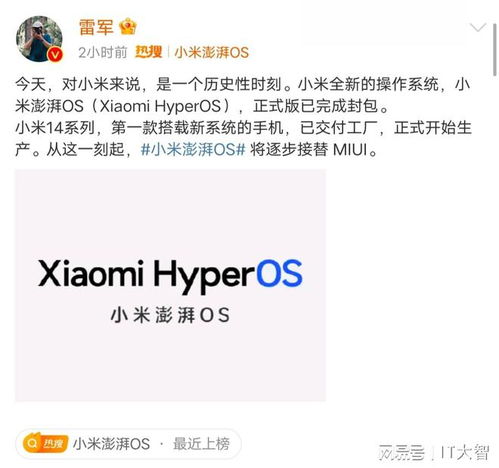Click the 网易号 watermark logo
Image resolution: width=499 pixels, height=468 pixels.
point(402,452)
